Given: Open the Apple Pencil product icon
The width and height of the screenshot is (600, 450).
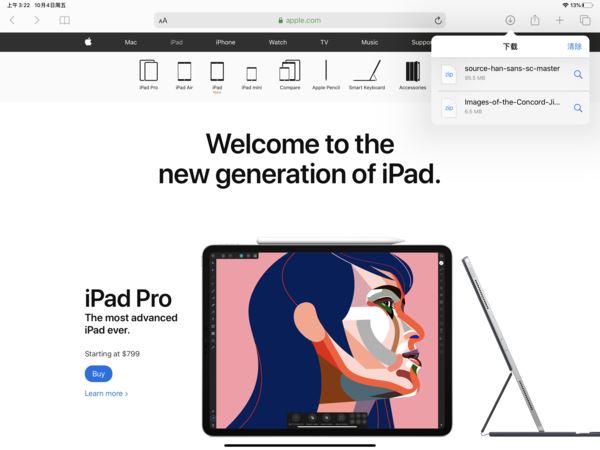Looking at the screenshot, I should [x=326, y=75].
